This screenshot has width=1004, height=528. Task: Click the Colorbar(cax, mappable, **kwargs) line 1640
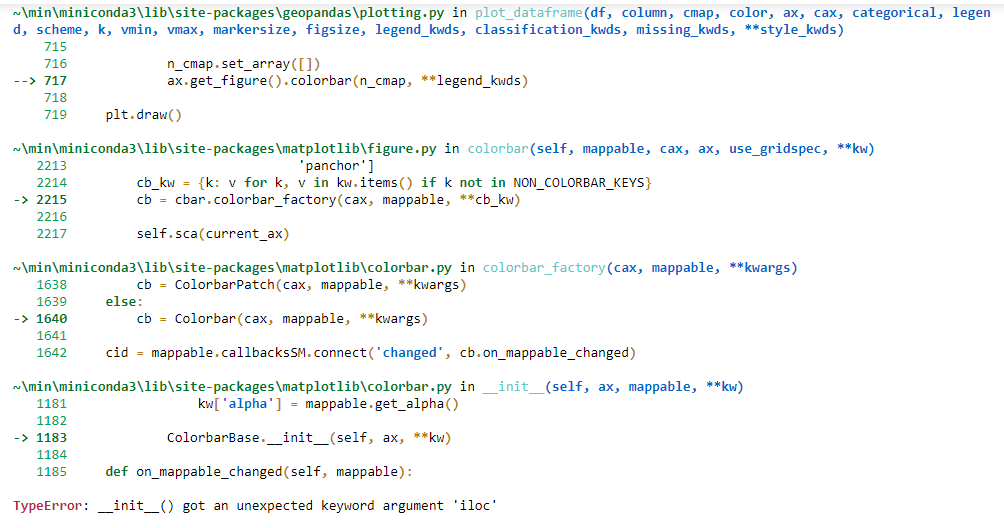(282, 319)
